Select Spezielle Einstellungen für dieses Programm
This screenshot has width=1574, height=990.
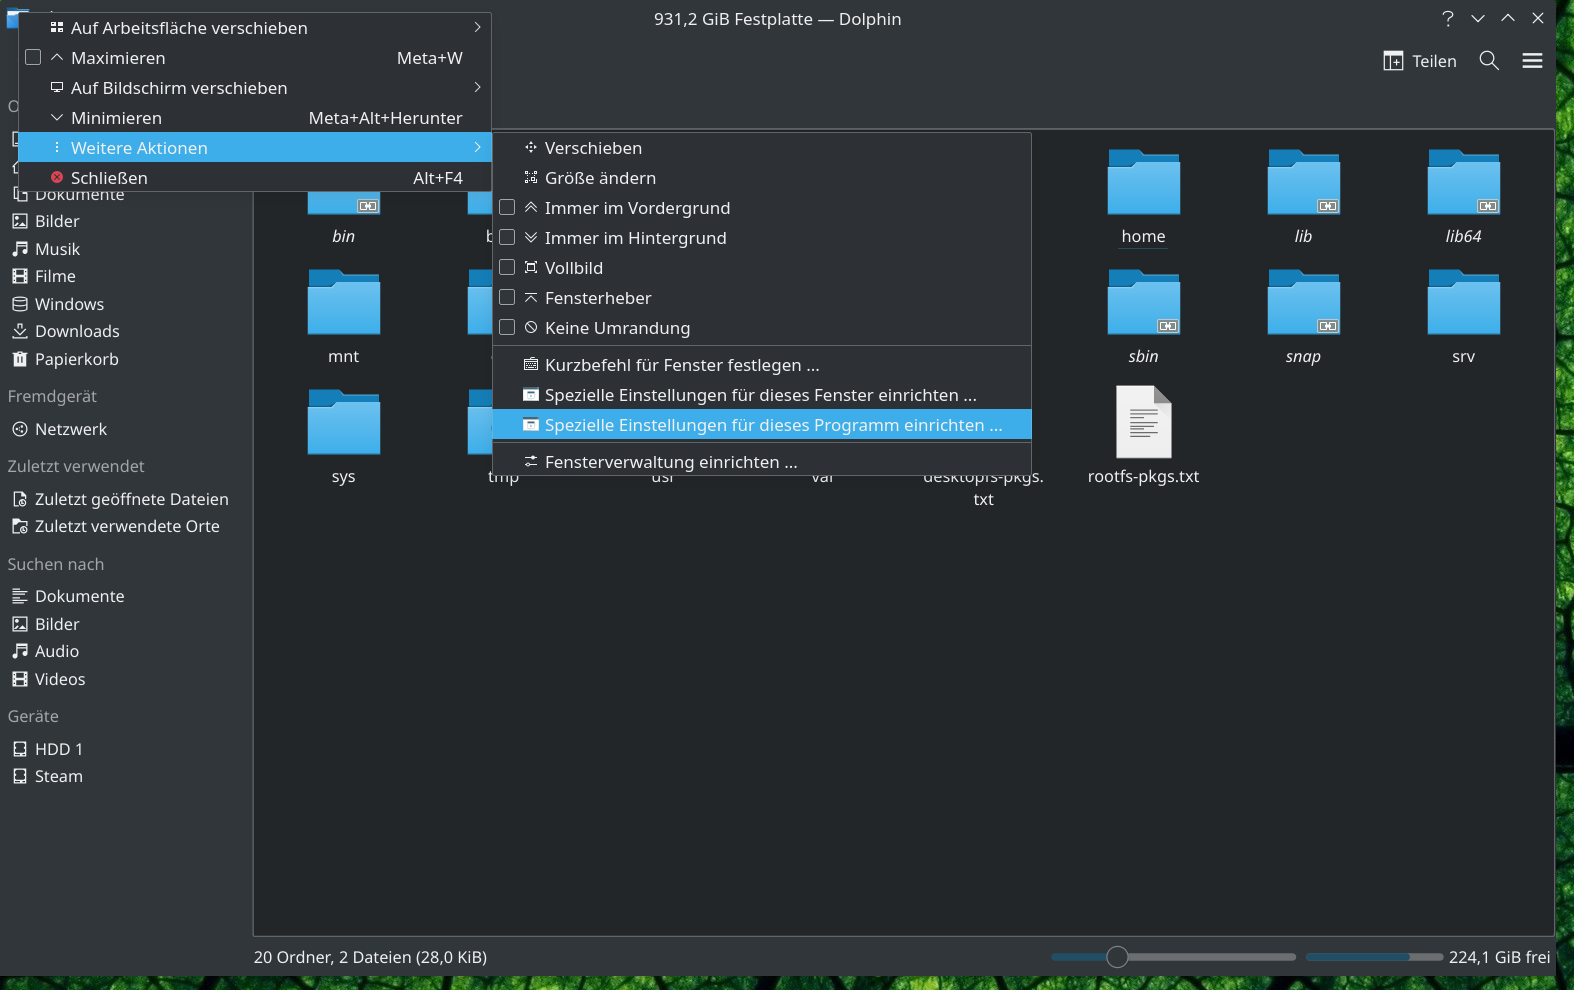coord(762,425)
